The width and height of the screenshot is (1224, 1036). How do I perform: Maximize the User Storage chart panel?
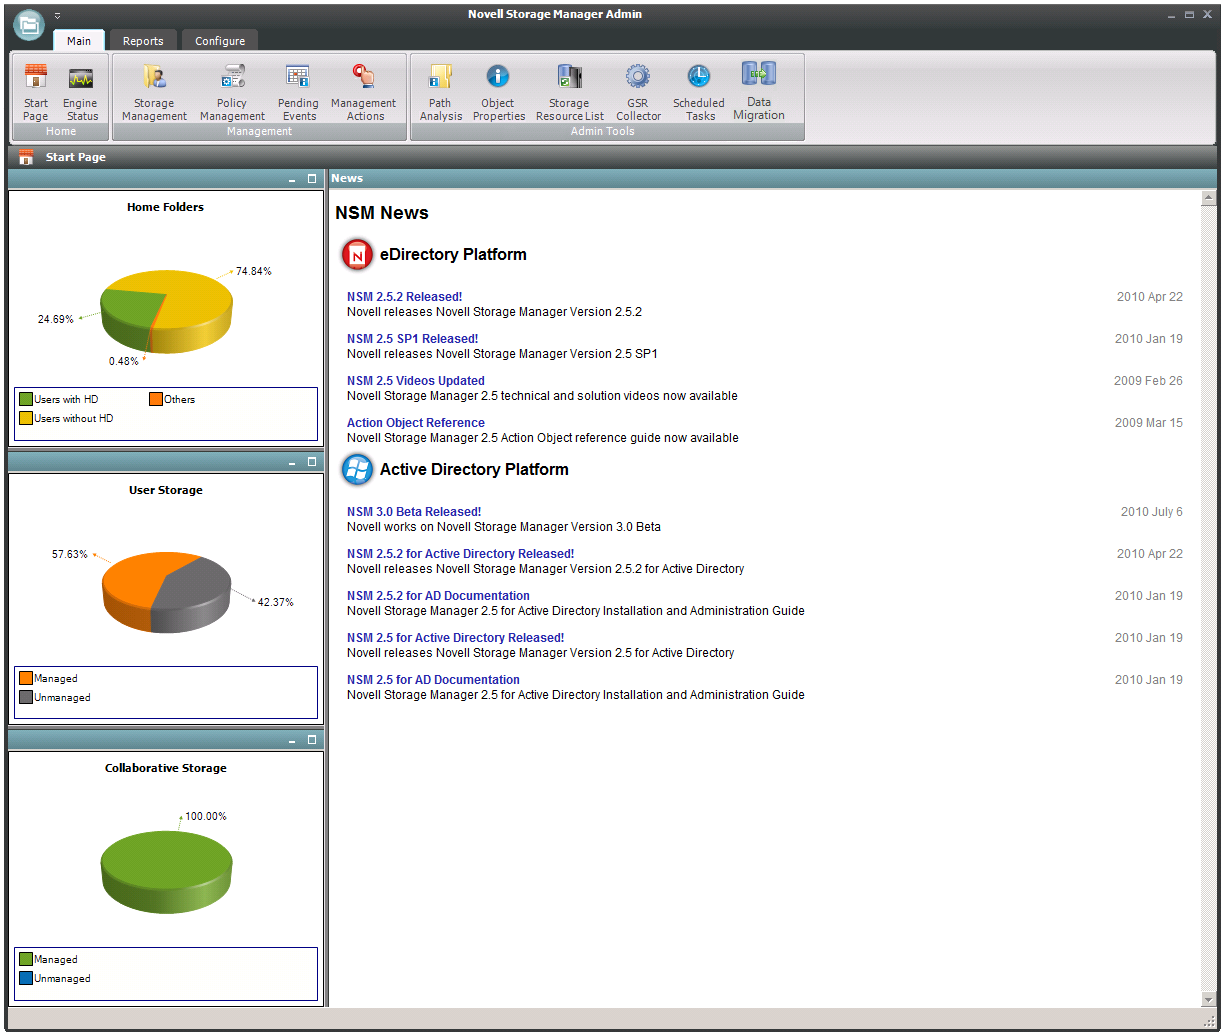point(312,461)
